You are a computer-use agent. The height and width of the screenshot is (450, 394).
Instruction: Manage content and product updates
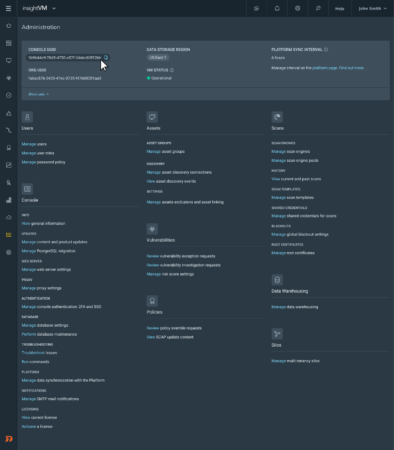(x=54, y=242)
